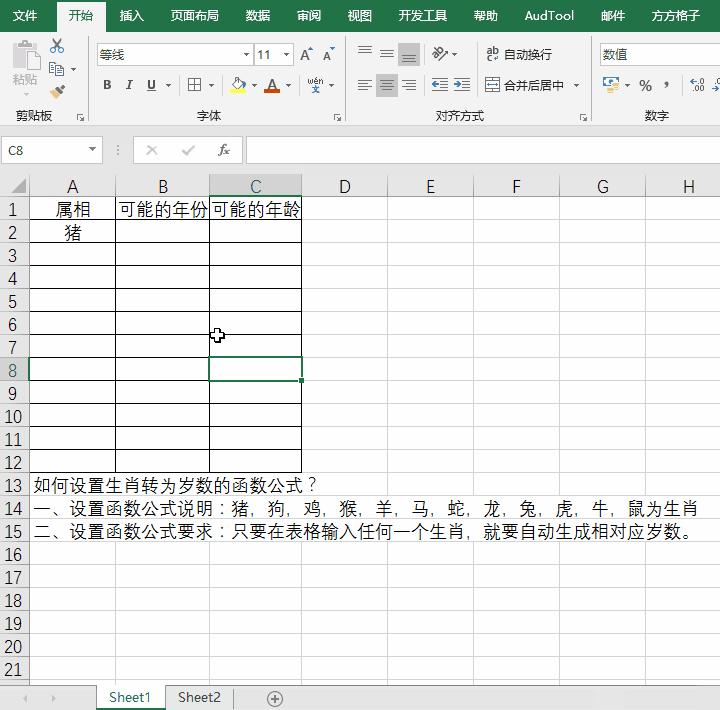
Task: Open the 数据 Data tab
Action: pyautogui.click(x=258, y=16)
